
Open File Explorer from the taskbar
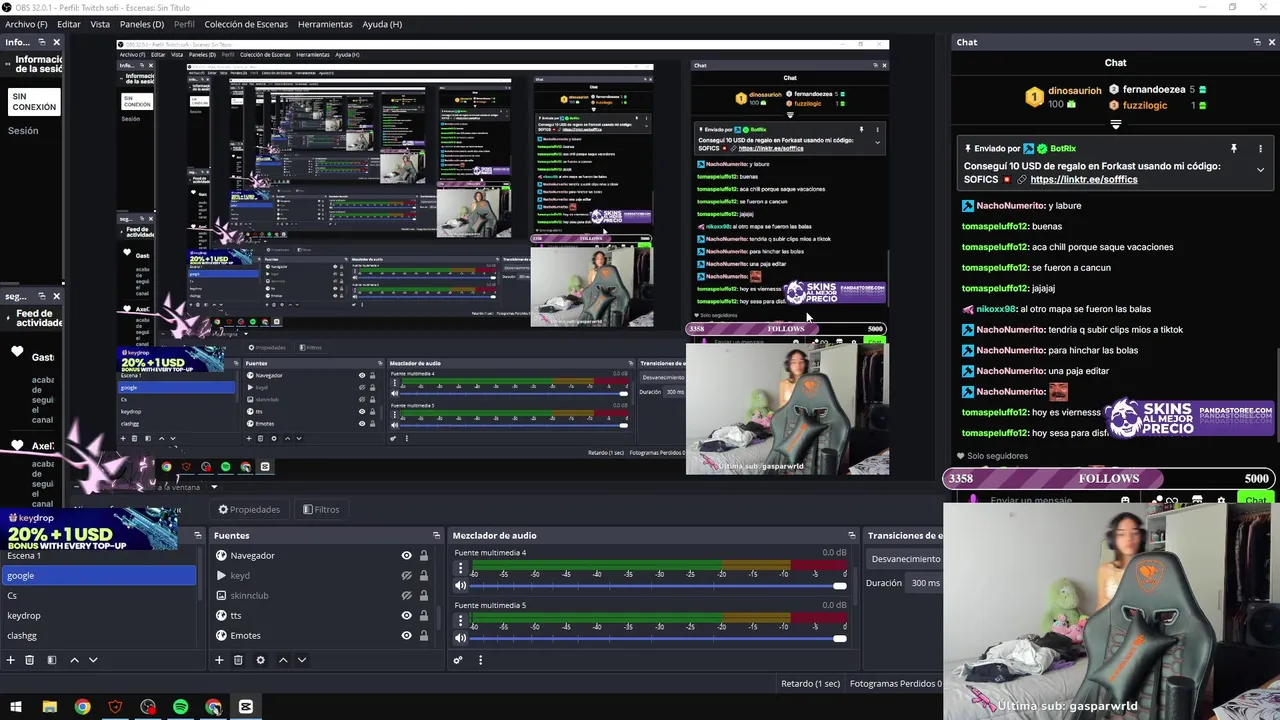tap(50, 707)
